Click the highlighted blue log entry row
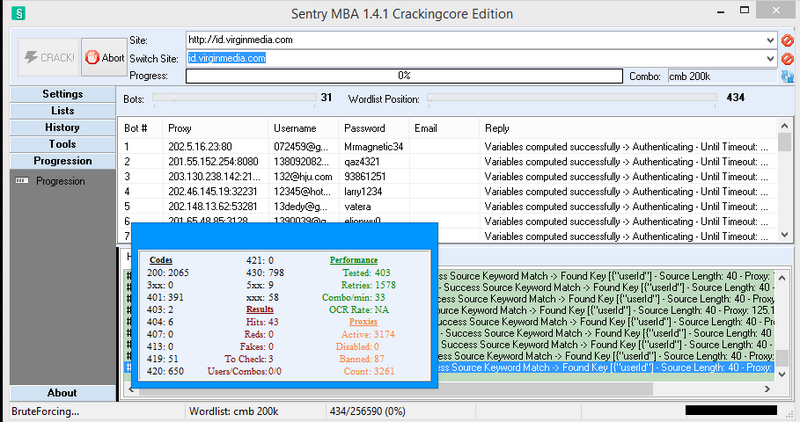800x422 pixels. [x=606, y=367]
